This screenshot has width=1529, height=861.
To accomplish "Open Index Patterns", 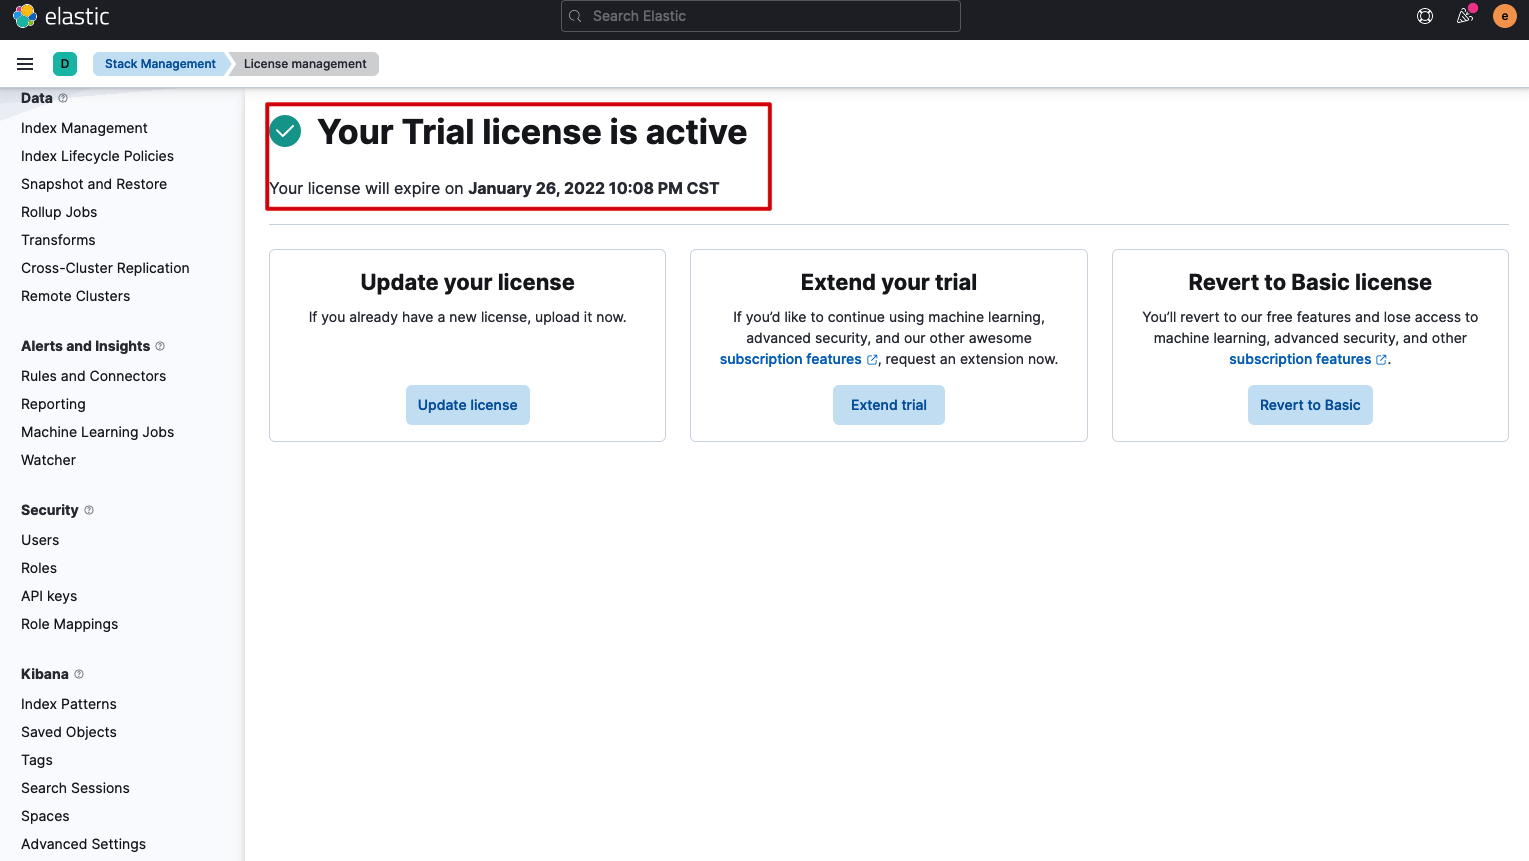I will coord(68,704).
